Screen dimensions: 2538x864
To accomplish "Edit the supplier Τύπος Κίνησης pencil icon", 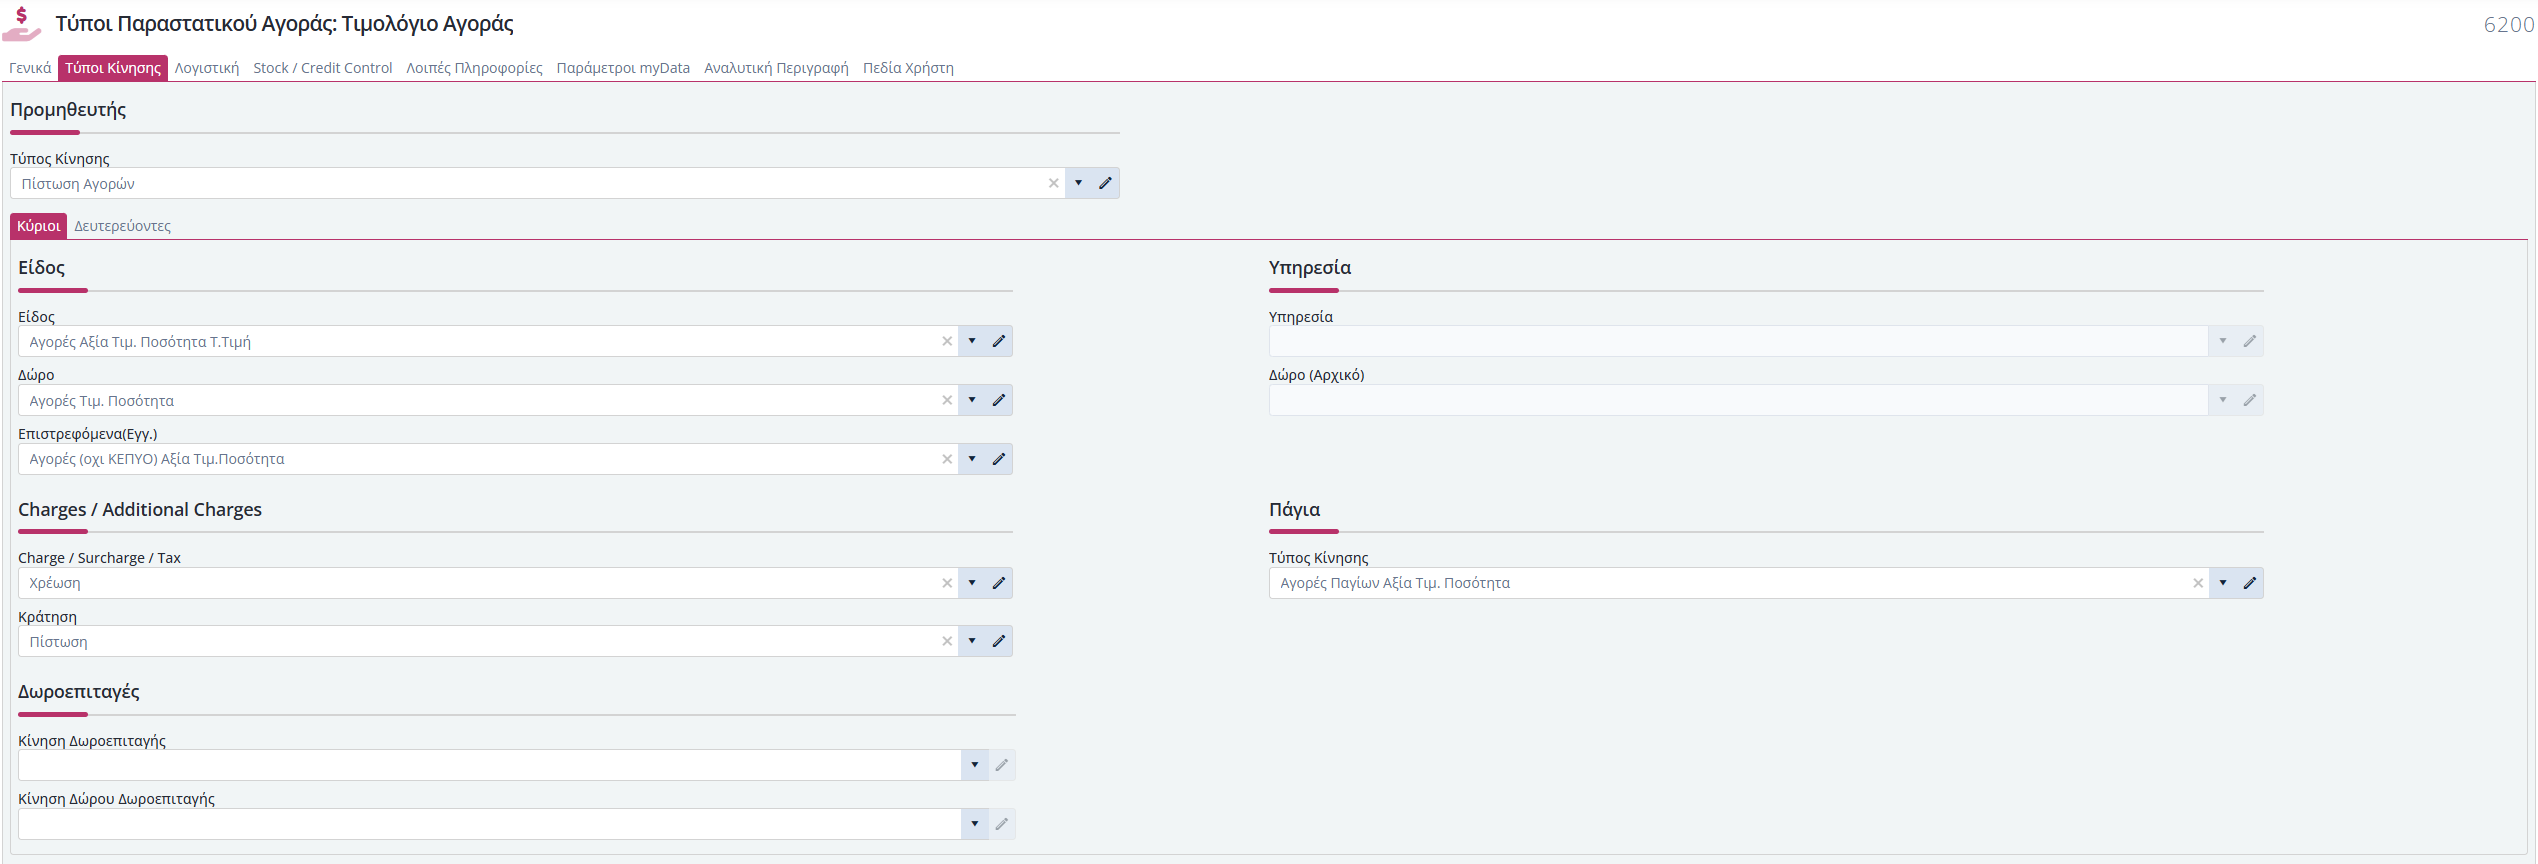I will (x=1105, y=183).
